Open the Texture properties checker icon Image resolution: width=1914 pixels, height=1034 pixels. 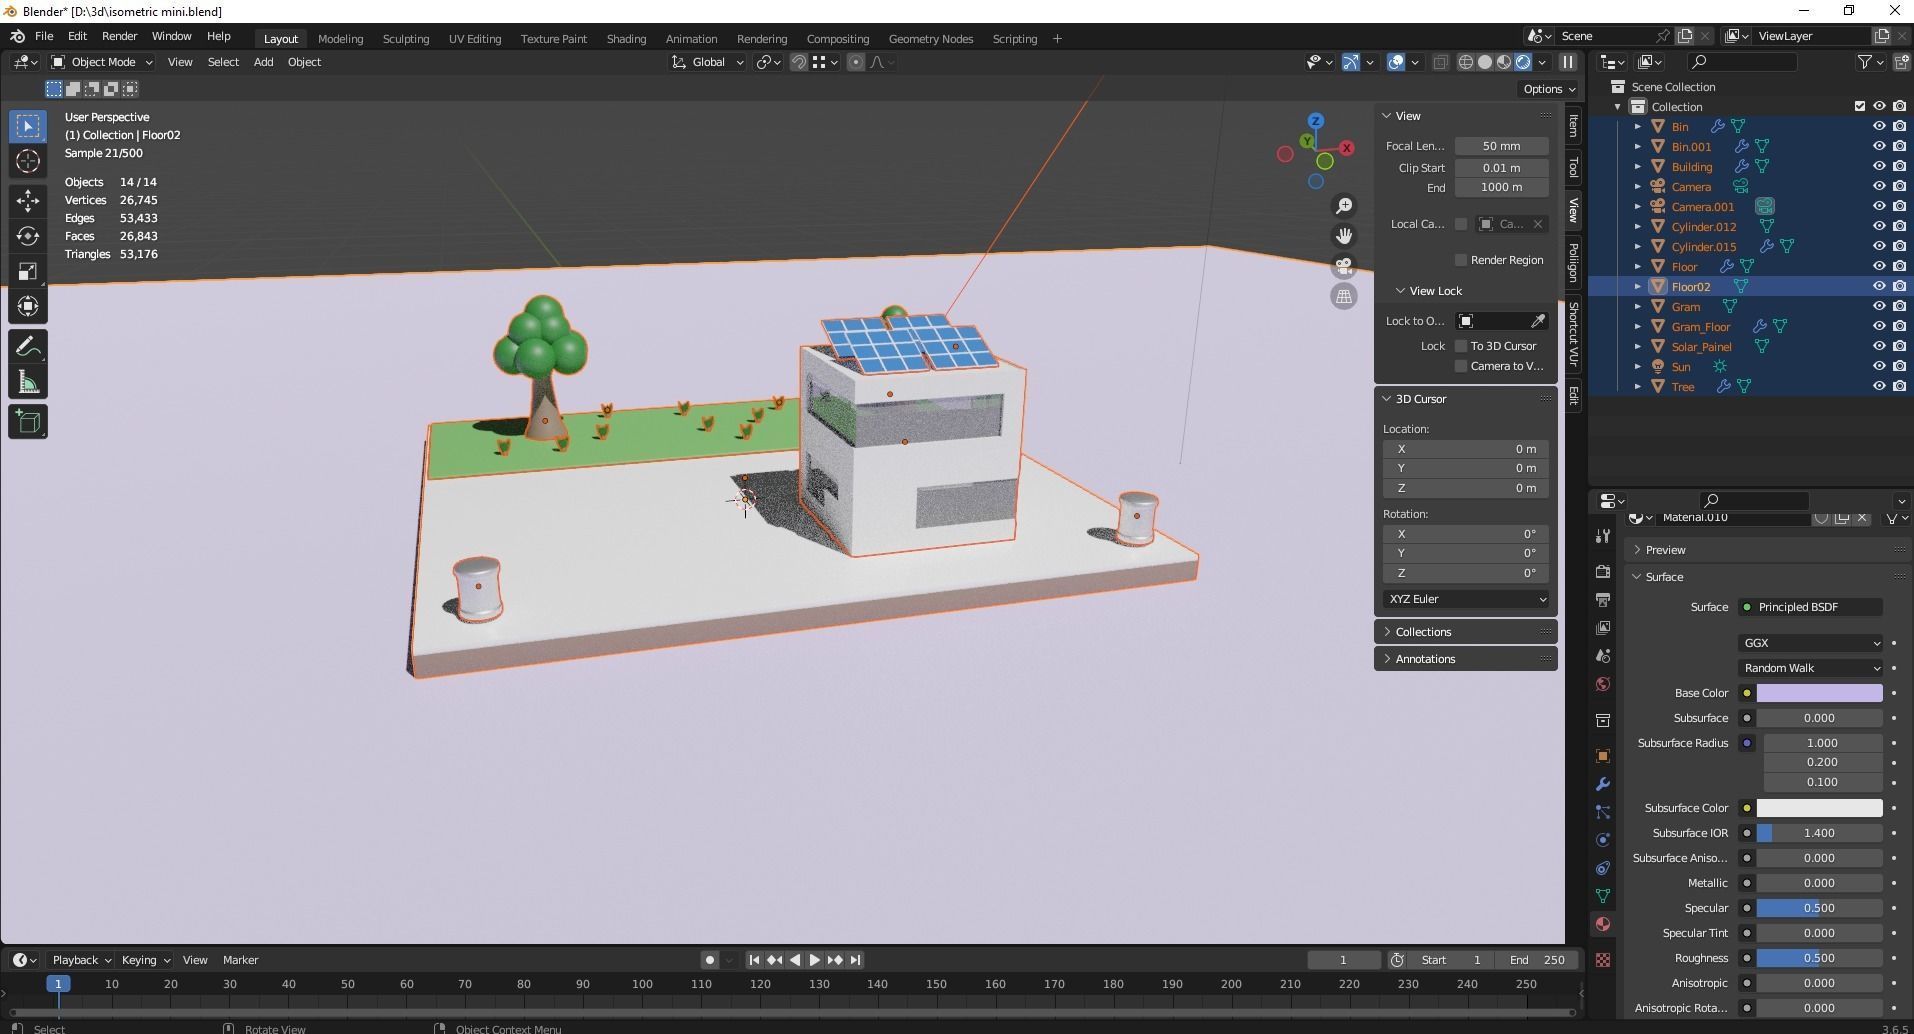[x=1603, y=960]
